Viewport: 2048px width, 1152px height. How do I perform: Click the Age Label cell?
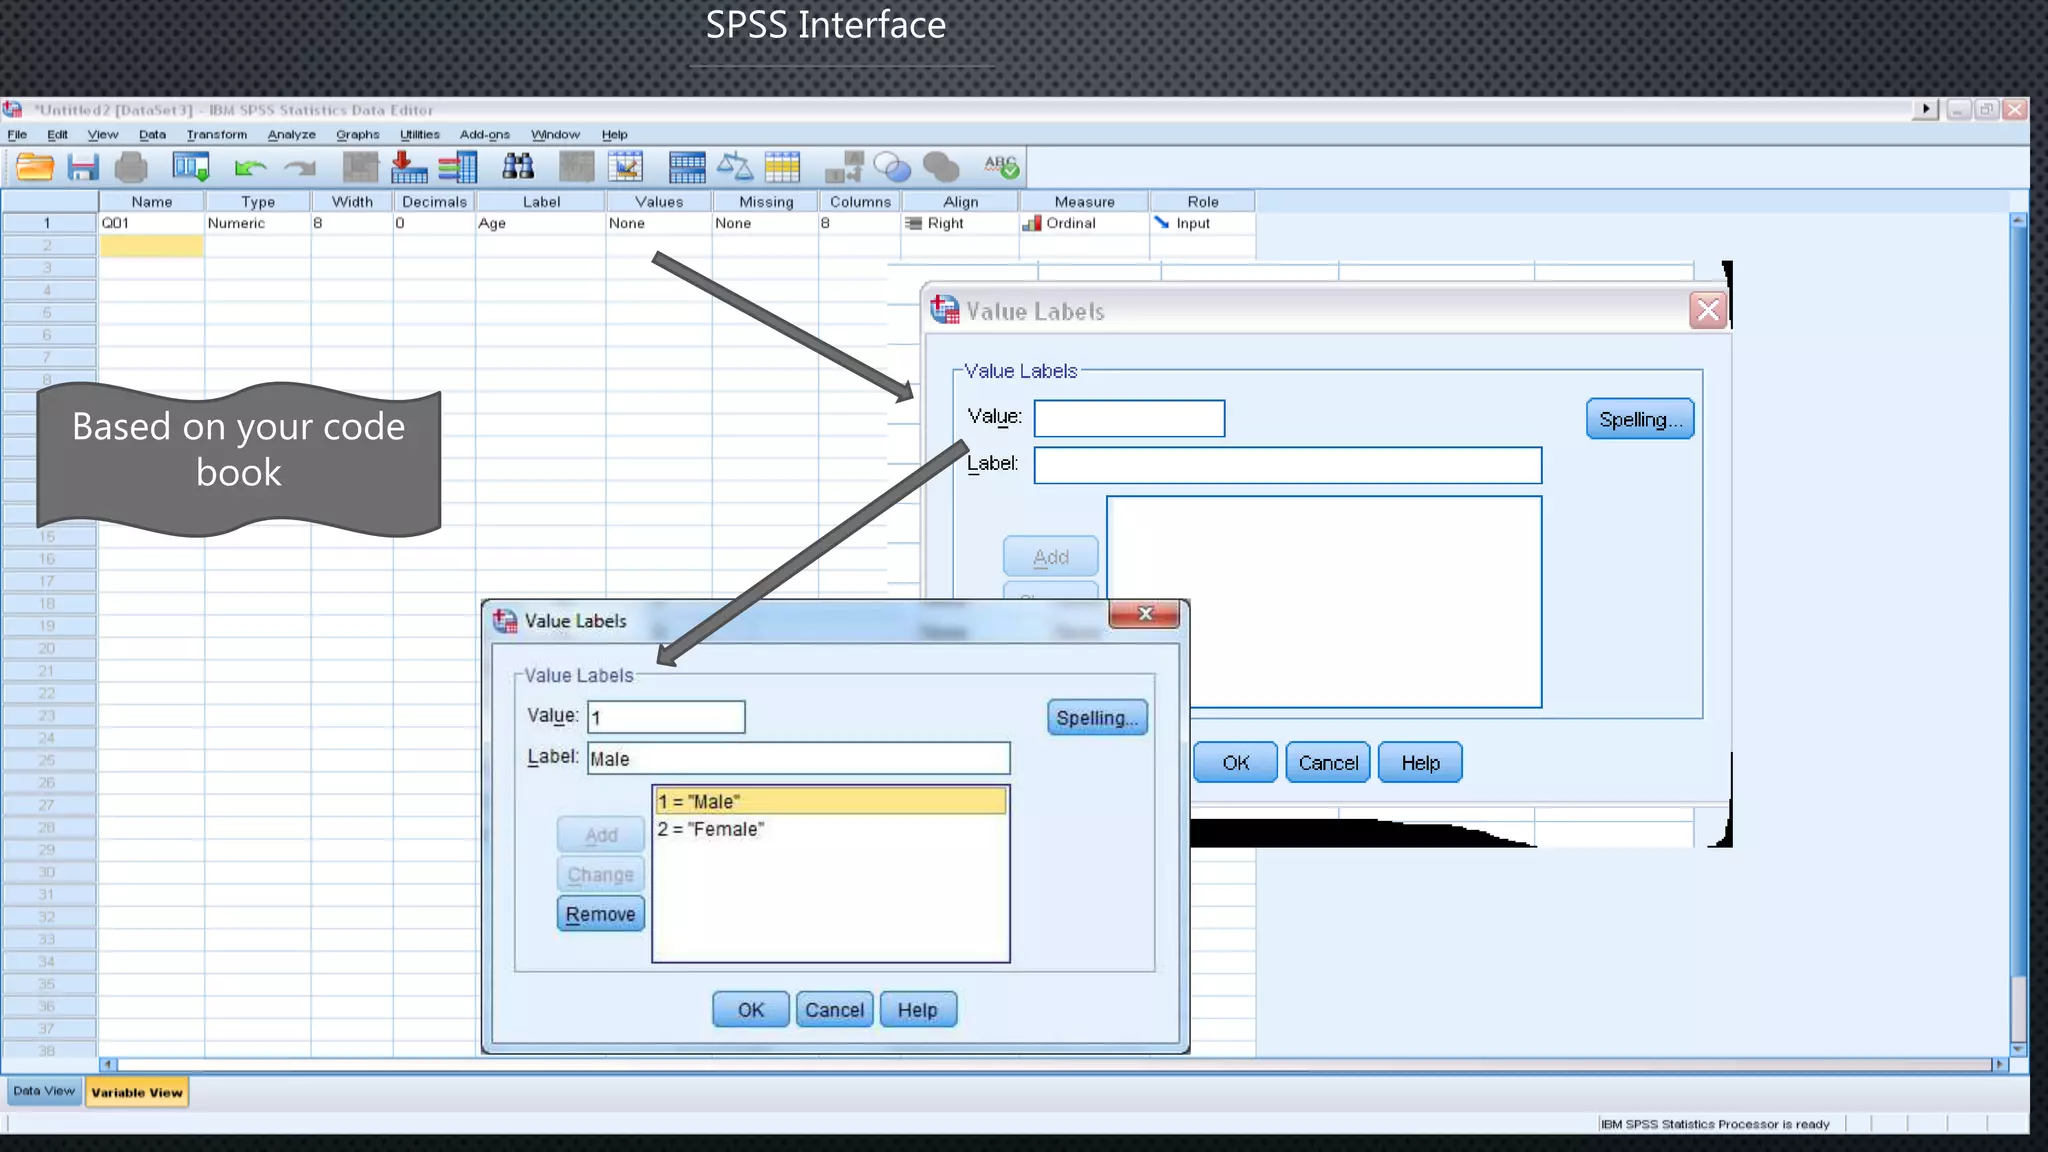[x=540, y=224]
